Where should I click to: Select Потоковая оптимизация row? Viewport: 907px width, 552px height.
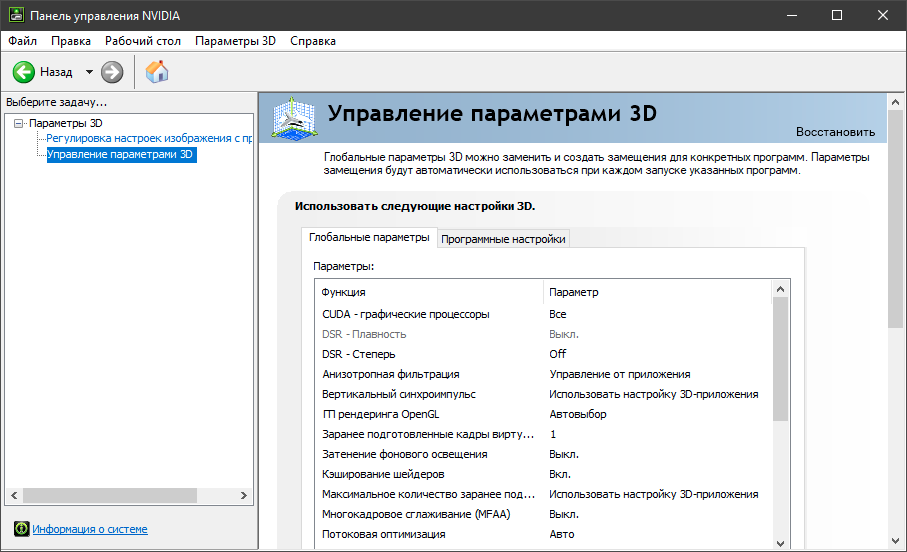(543, 534)
